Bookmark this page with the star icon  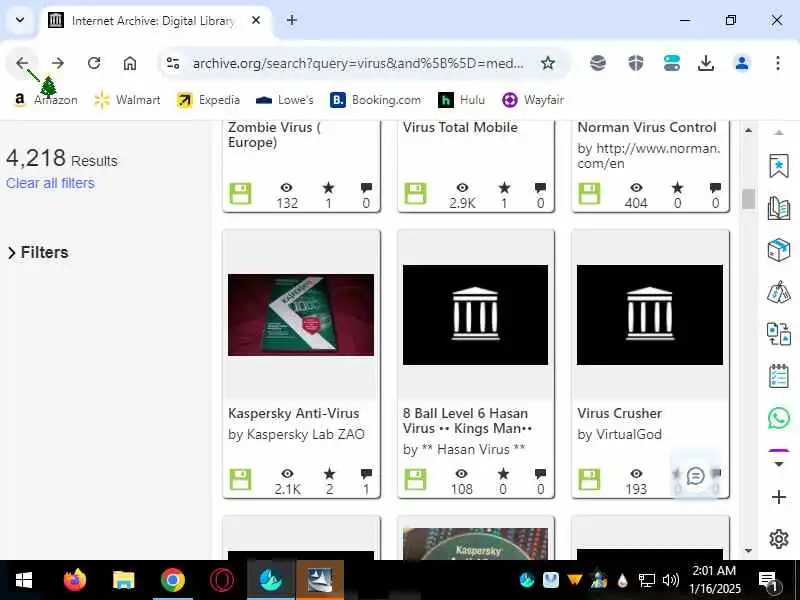(x=548, y=63)
